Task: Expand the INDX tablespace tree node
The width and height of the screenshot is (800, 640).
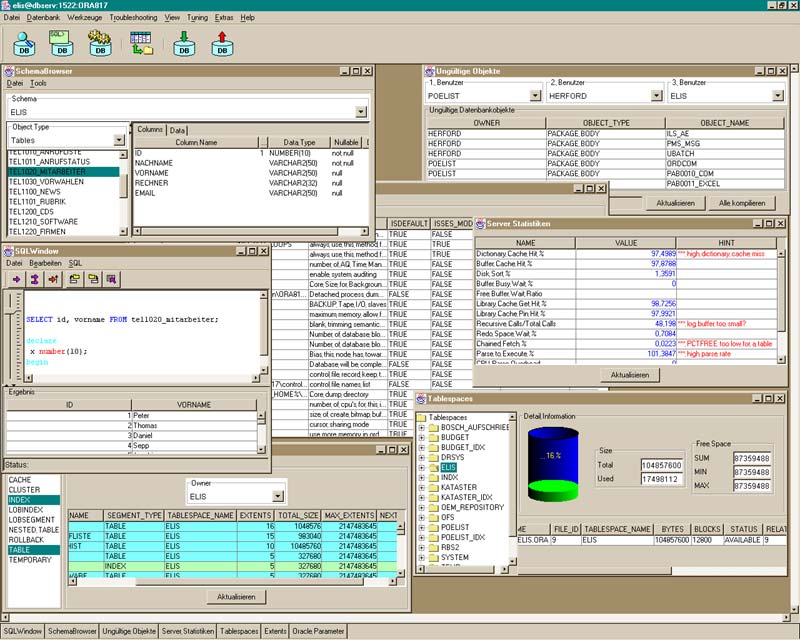Action: (421, 477)
